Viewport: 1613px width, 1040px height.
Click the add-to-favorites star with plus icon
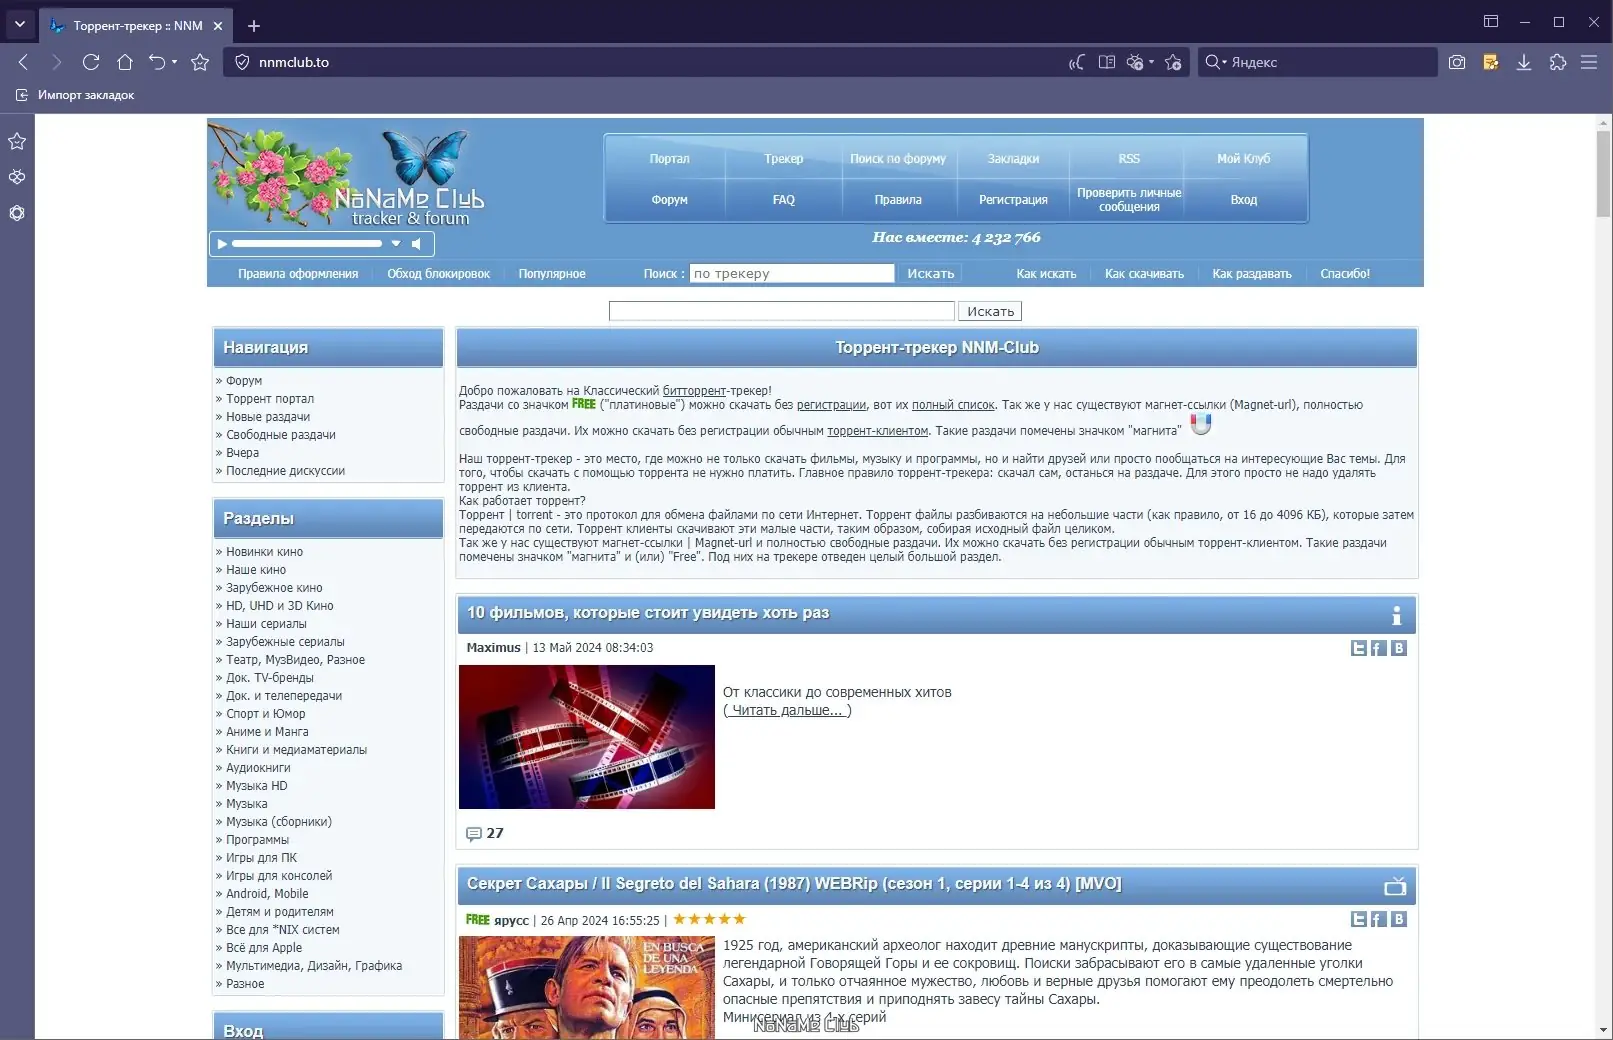(1173, 62)
